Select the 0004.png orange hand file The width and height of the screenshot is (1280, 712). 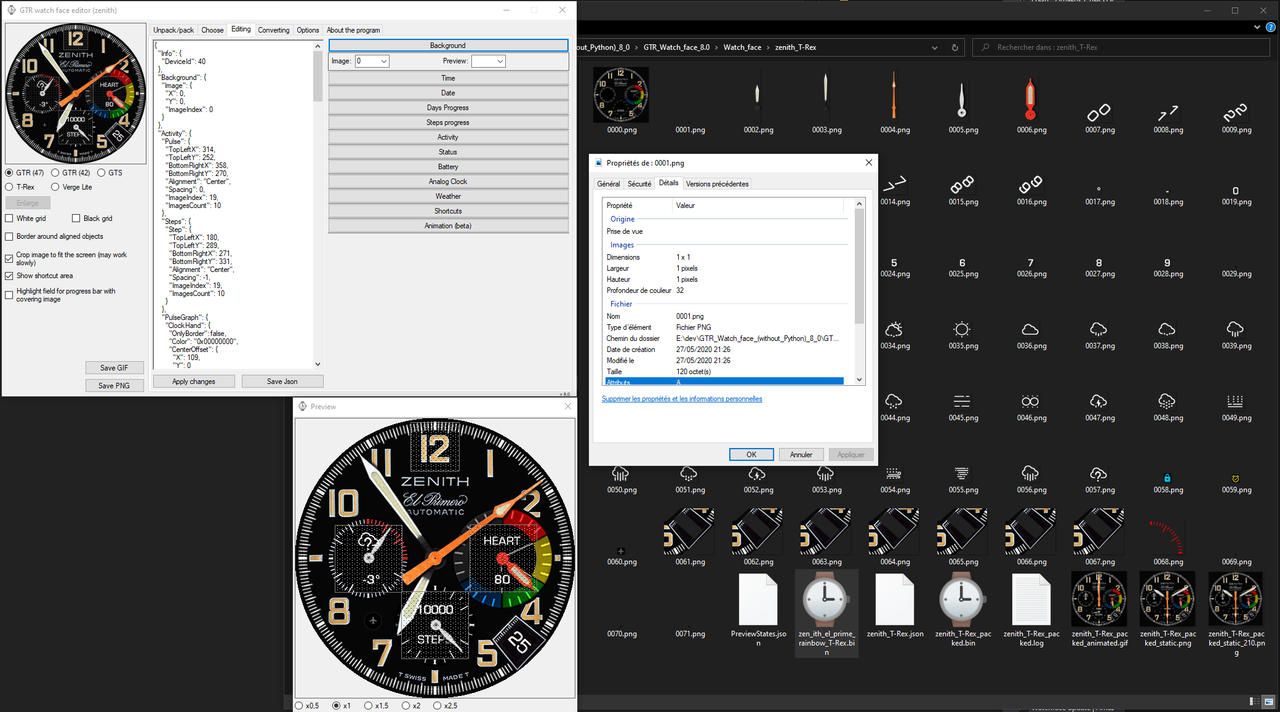pyautogui.click(x=894, y=96)
